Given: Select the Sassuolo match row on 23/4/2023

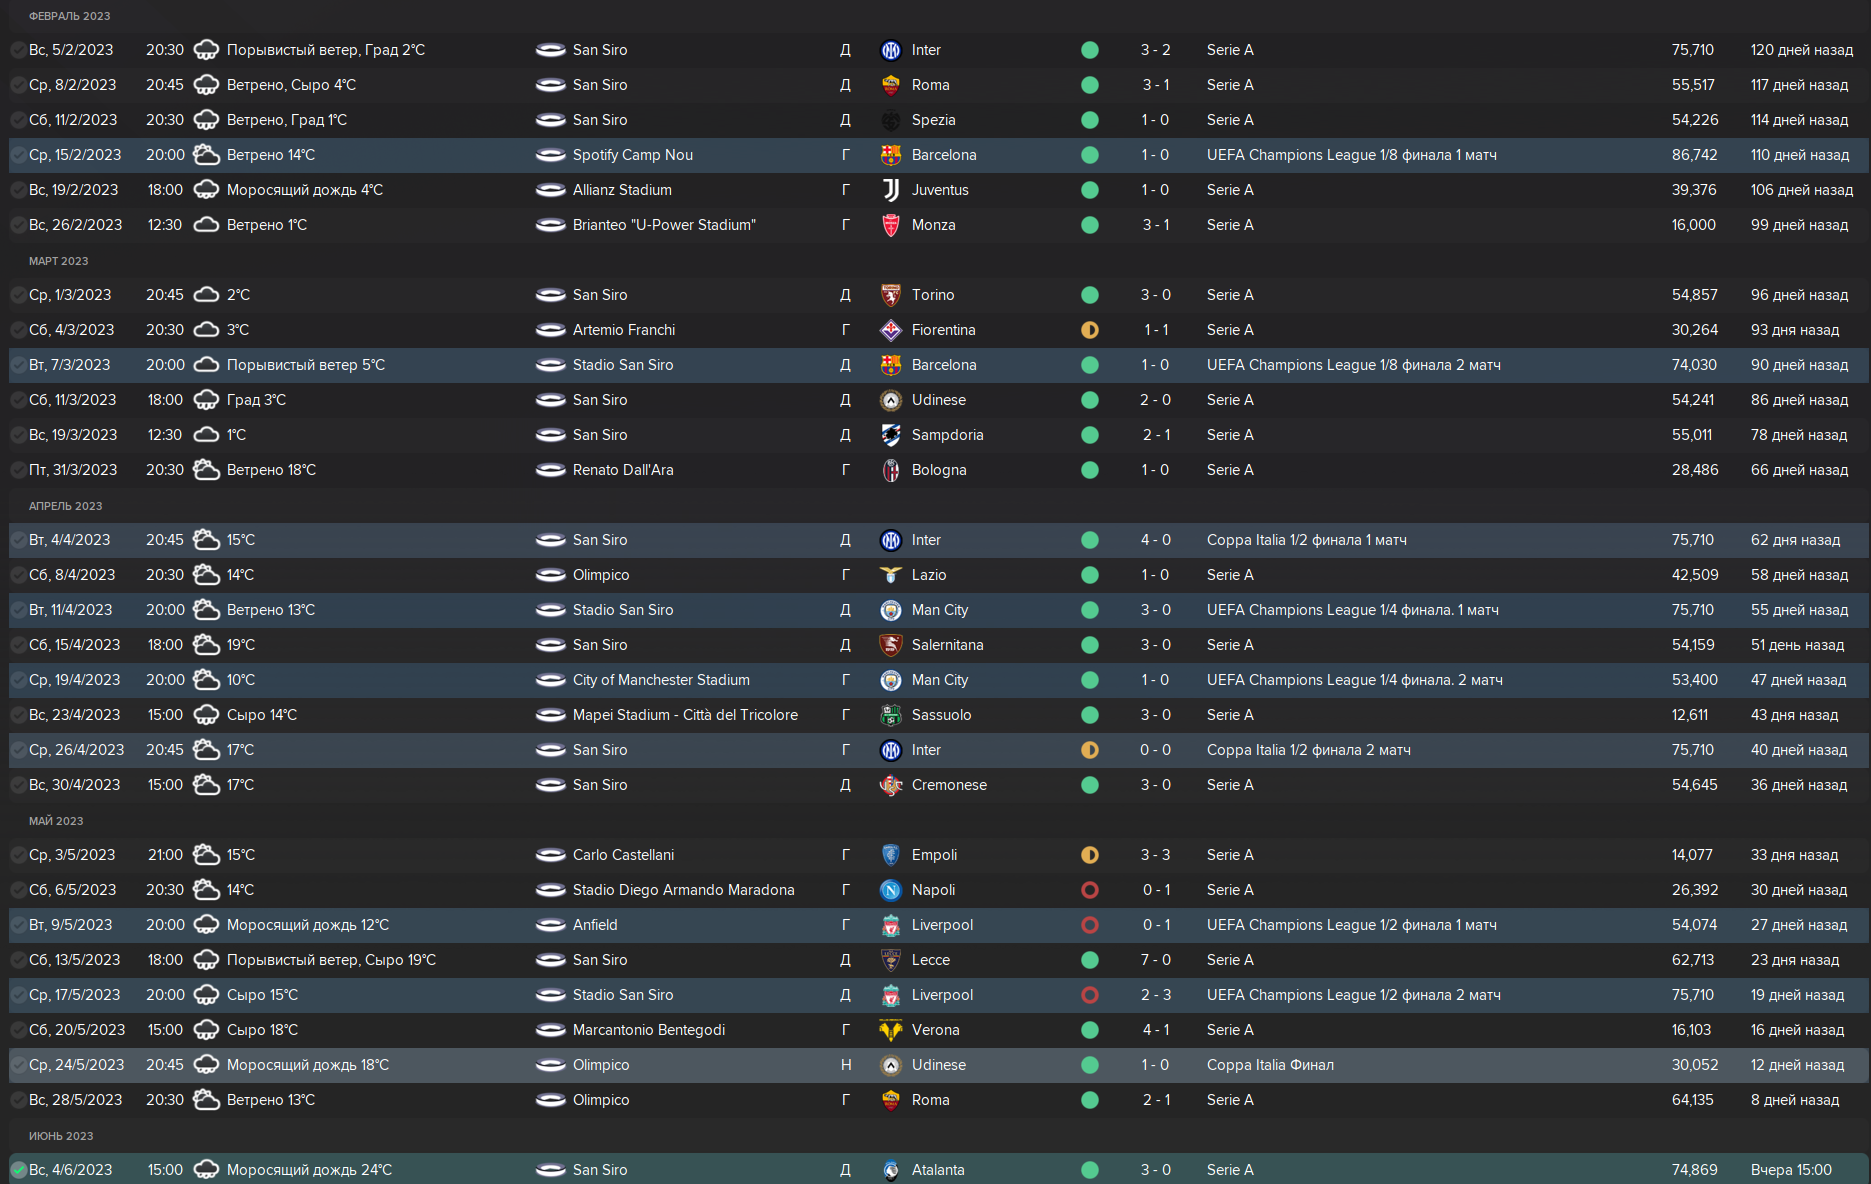Looking at the screenshot, I should click(938, 715).
